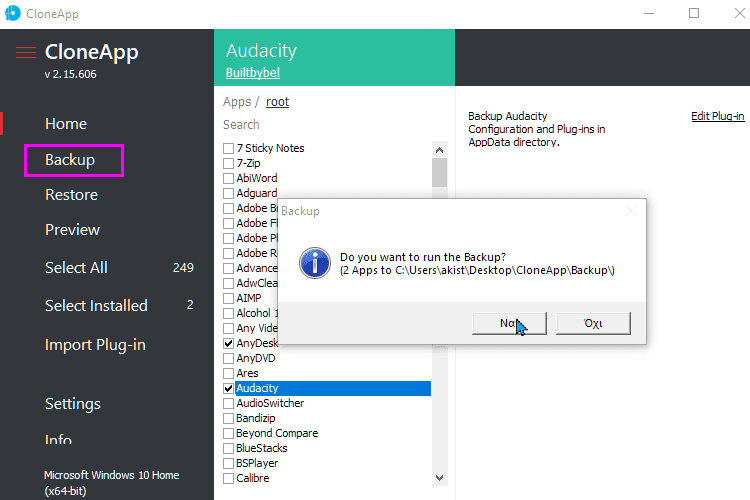The width and height of the screenshot is (750, 500).
Task: Click the blue info icon in the Backup dialog
Action: (315, 263)
